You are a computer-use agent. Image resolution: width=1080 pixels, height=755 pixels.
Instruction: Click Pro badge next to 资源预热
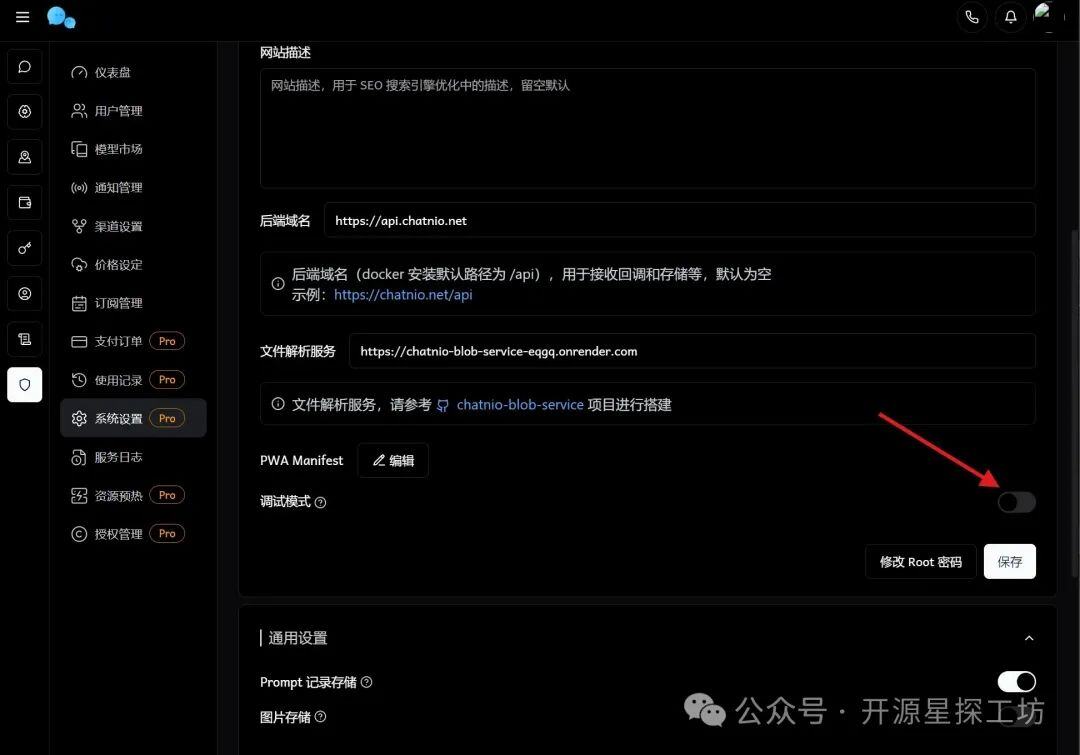pyautogui.click(x=167, y=495)
